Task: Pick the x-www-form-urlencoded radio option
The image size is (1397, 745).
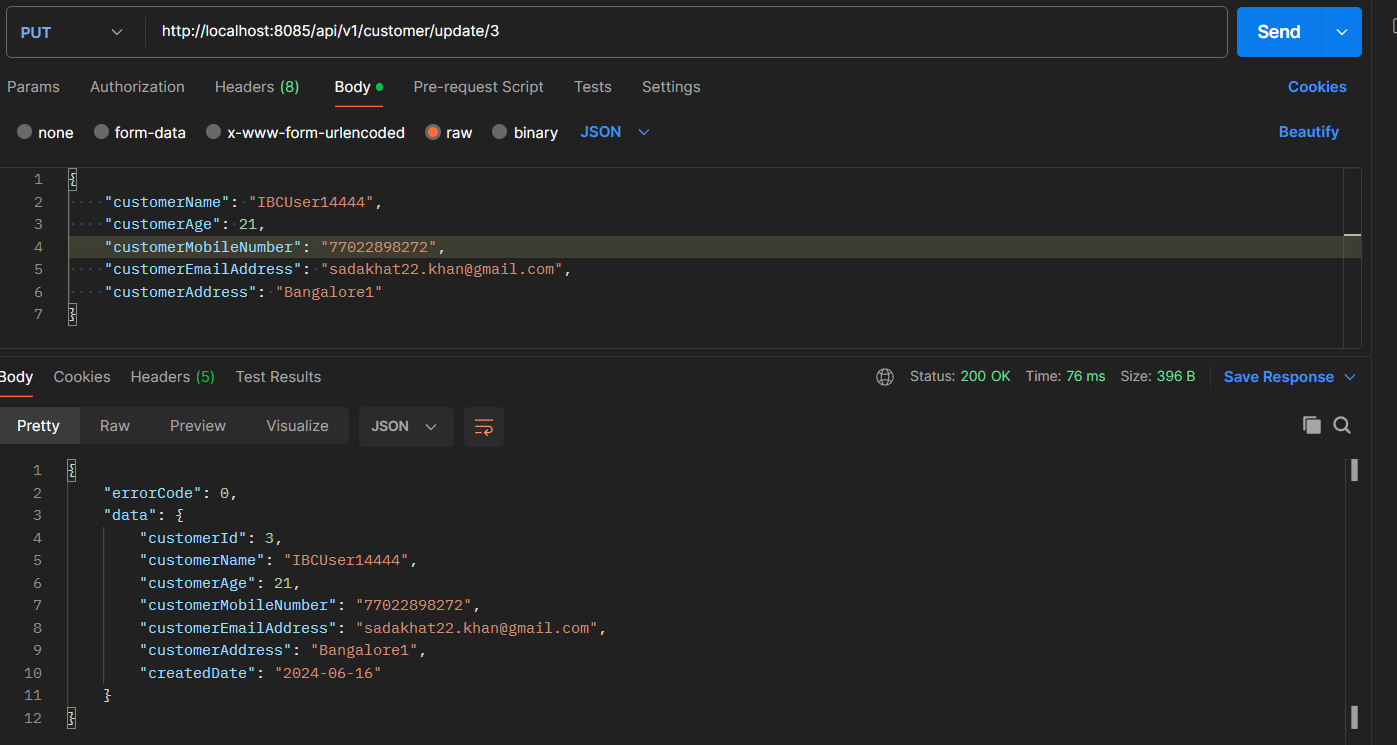Action: tap(213, 132)
